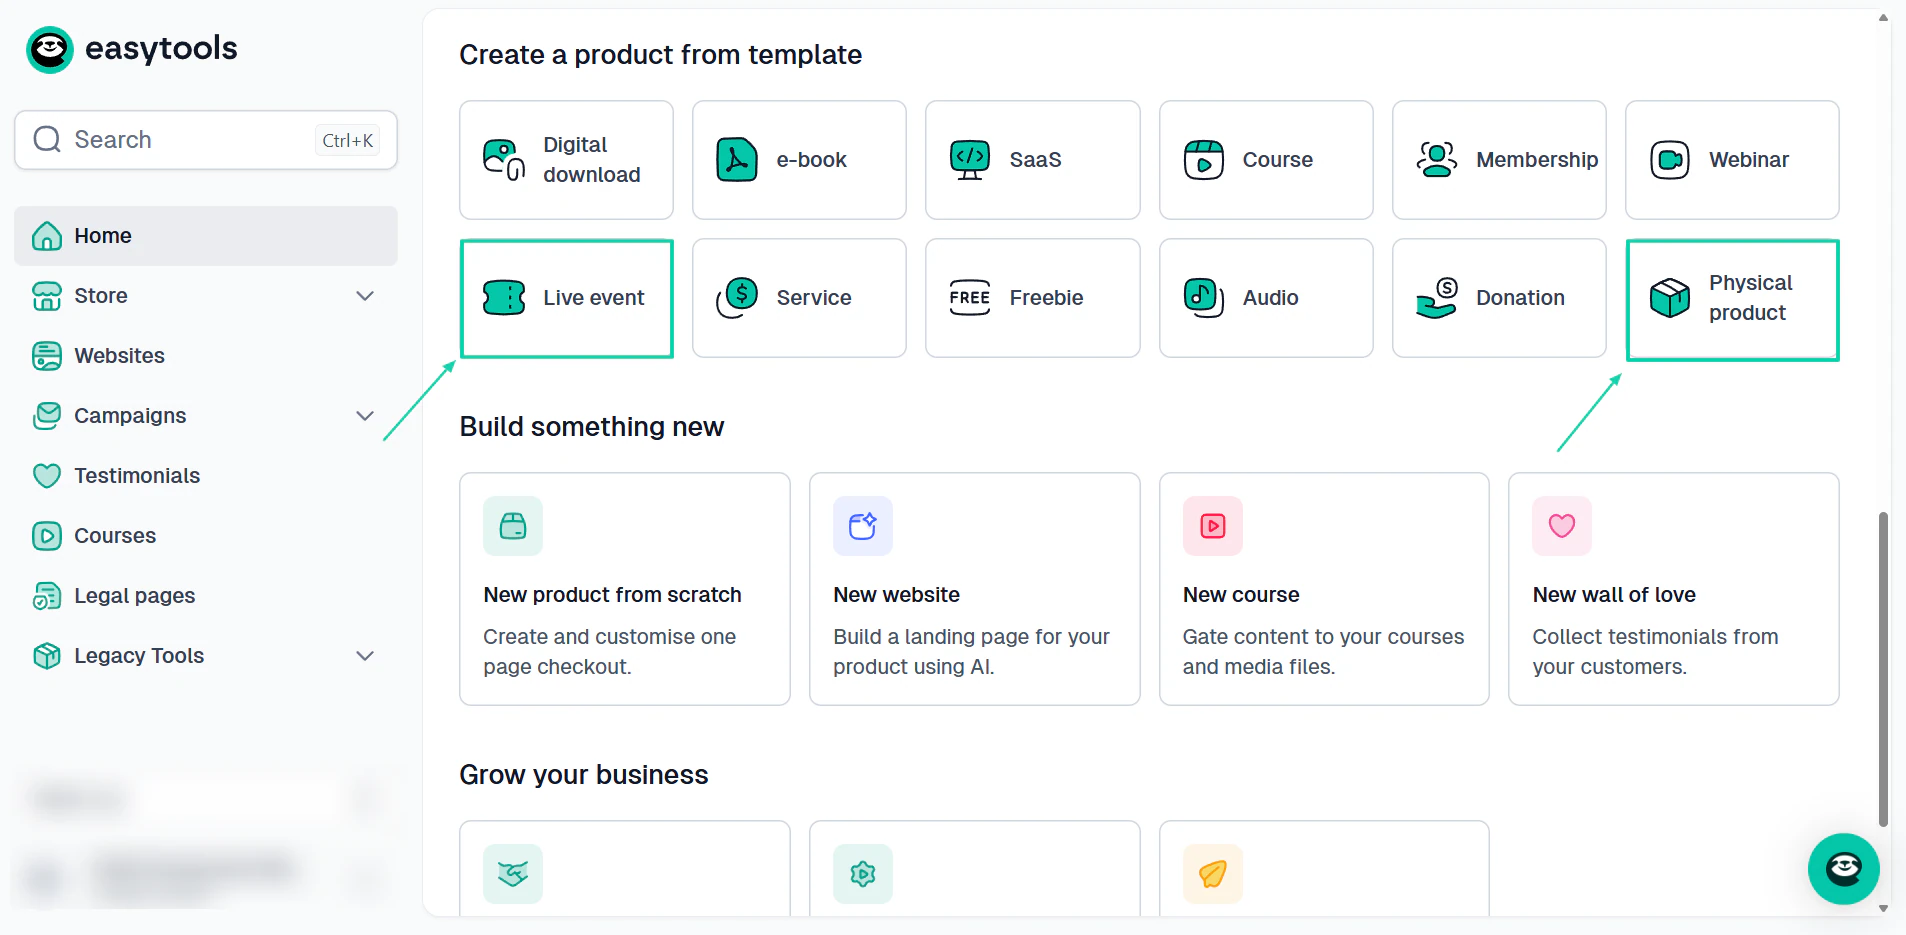Expand the Store submenu chevron
Image resolution: width=1906 pixels, height=935 pixels.
[x=365, y=296]
